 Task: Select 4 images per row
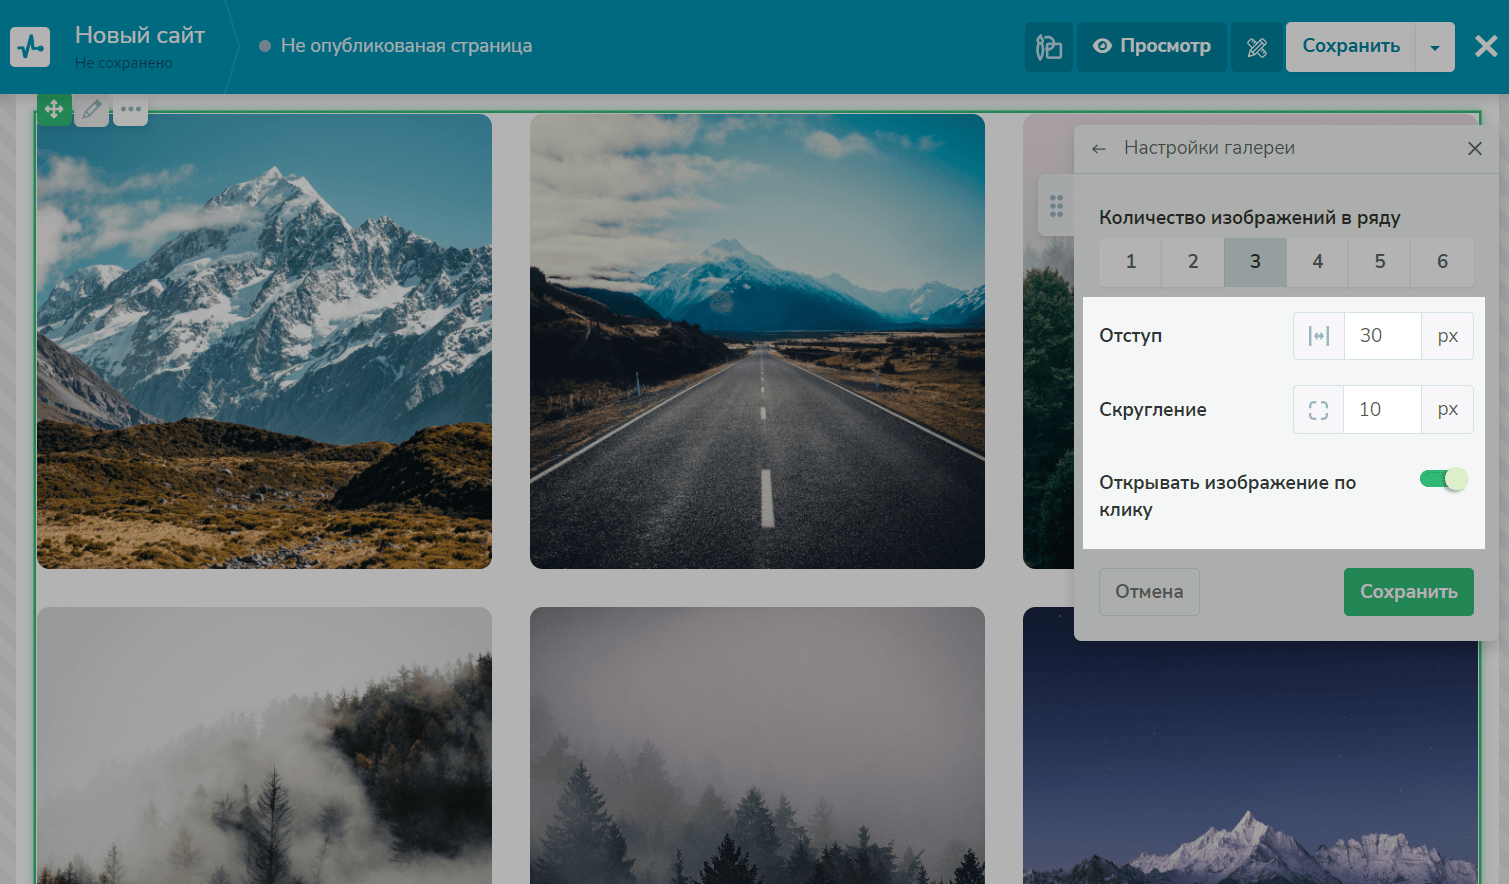(1317, 262)
